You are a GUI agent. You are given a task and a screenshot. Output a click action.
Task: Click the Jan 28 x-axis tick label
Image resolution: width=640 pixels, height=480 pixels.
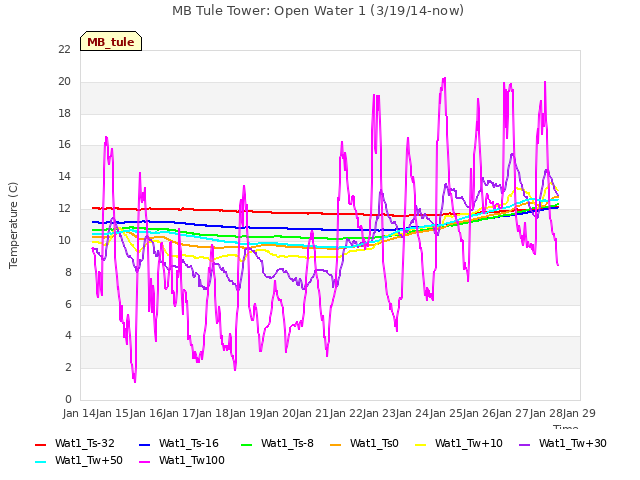pos(546,413)
